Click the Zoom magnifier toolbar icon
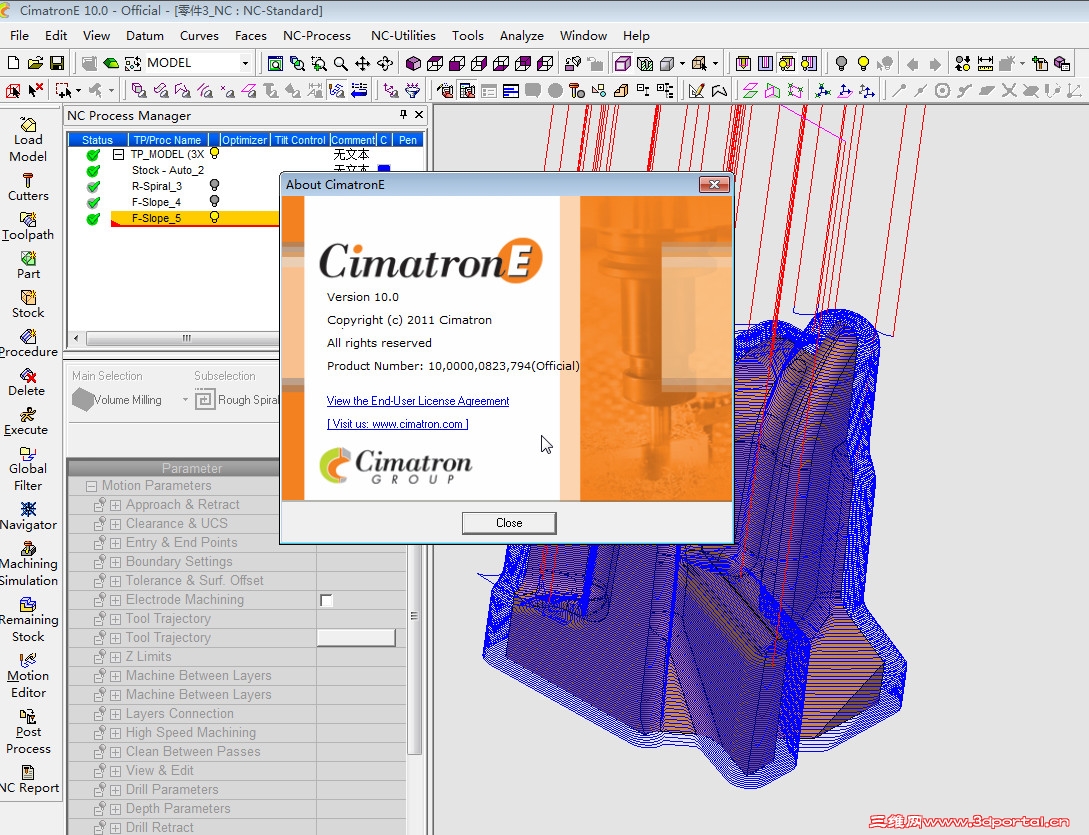 340,64
